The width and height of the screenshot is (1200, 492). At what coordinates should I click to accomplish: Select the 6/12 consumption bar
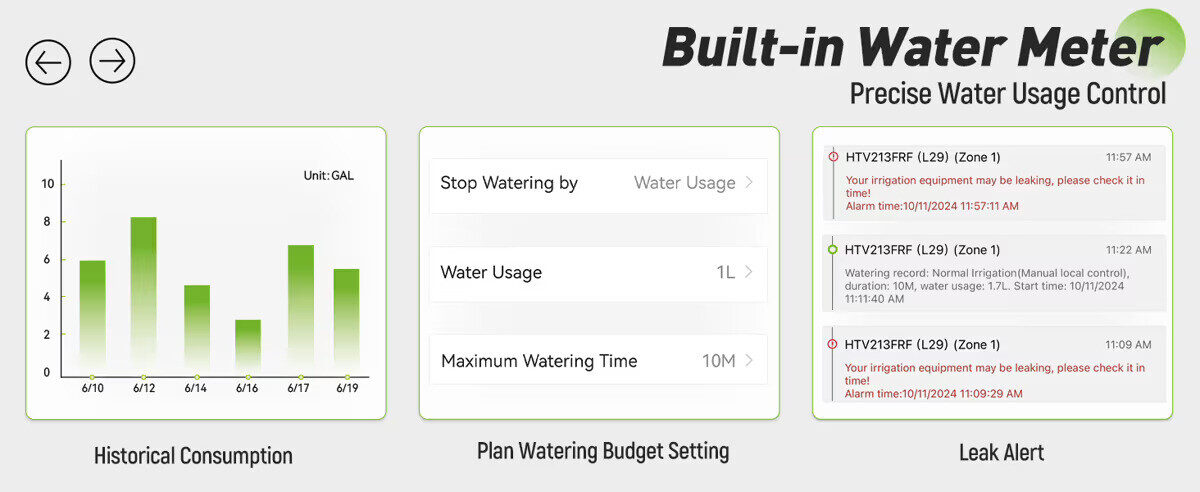144,295
